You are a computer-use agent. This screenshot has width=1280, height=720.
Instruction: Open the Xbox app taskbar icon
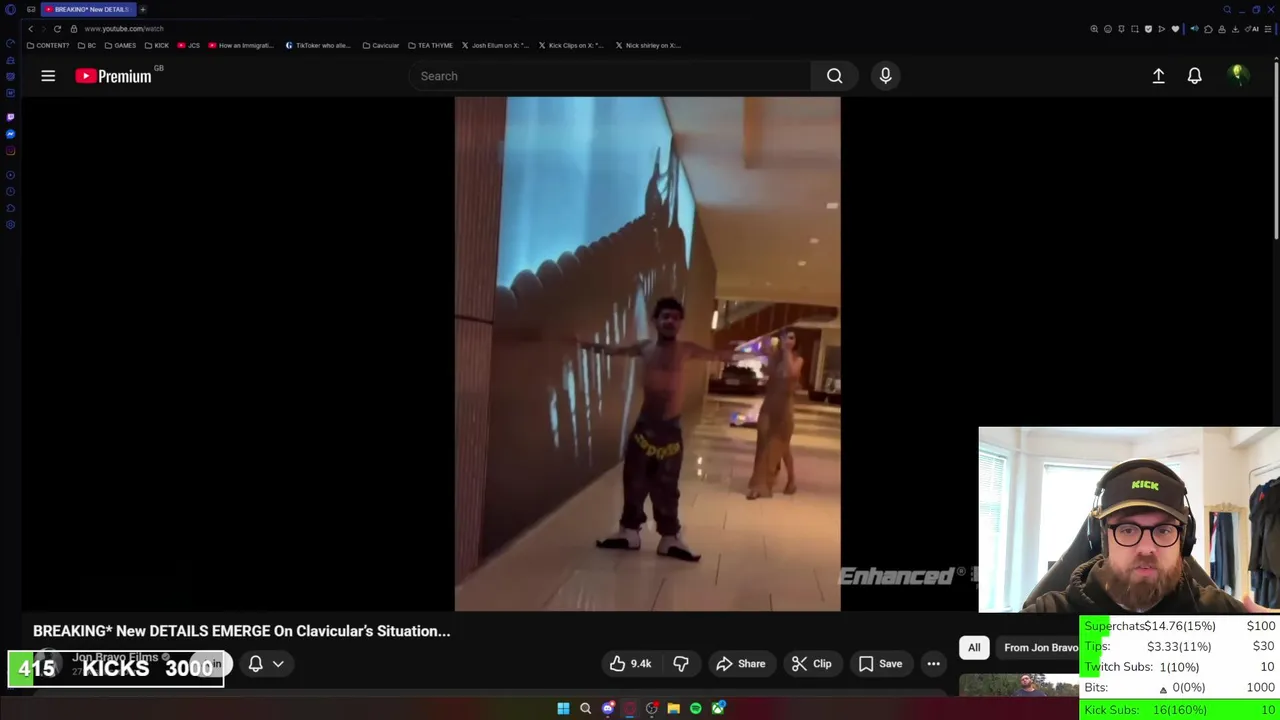pyautogui.click(x=718, y=709)
